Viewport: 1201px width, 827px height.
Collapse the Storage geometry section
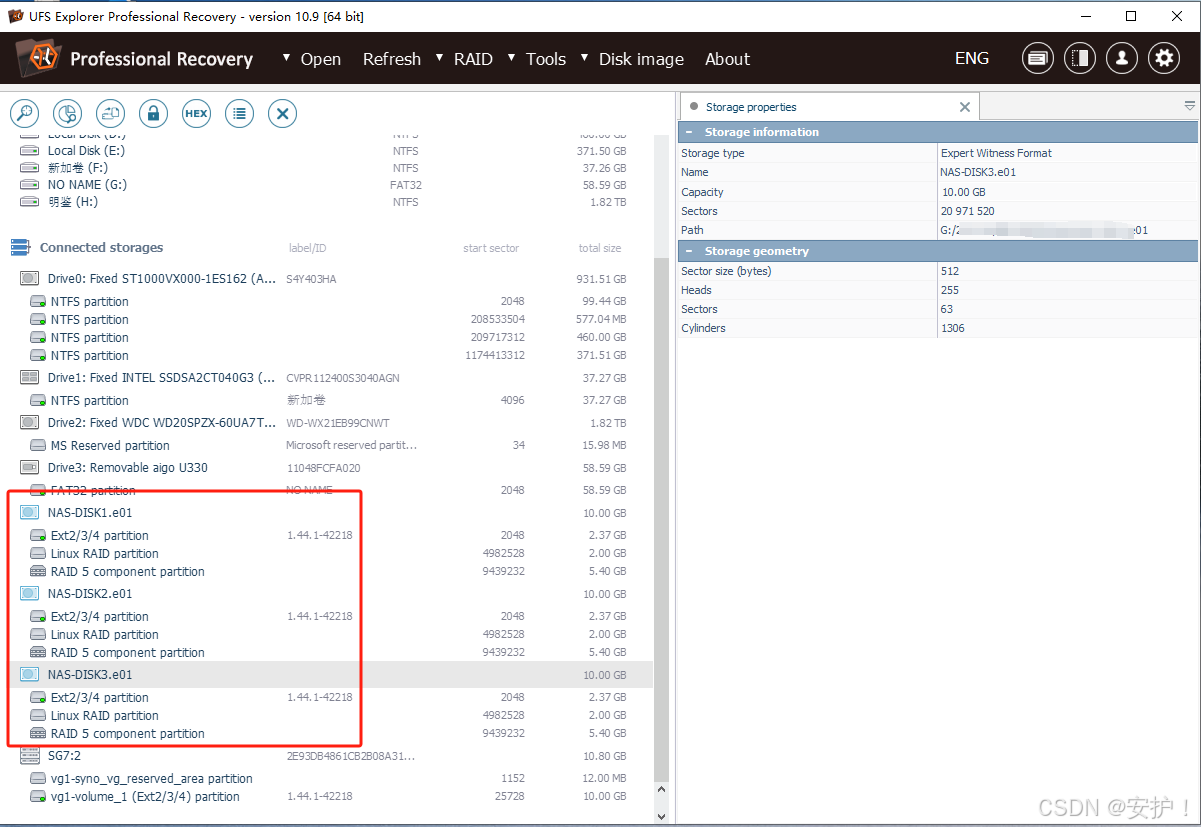click(690, 251)
